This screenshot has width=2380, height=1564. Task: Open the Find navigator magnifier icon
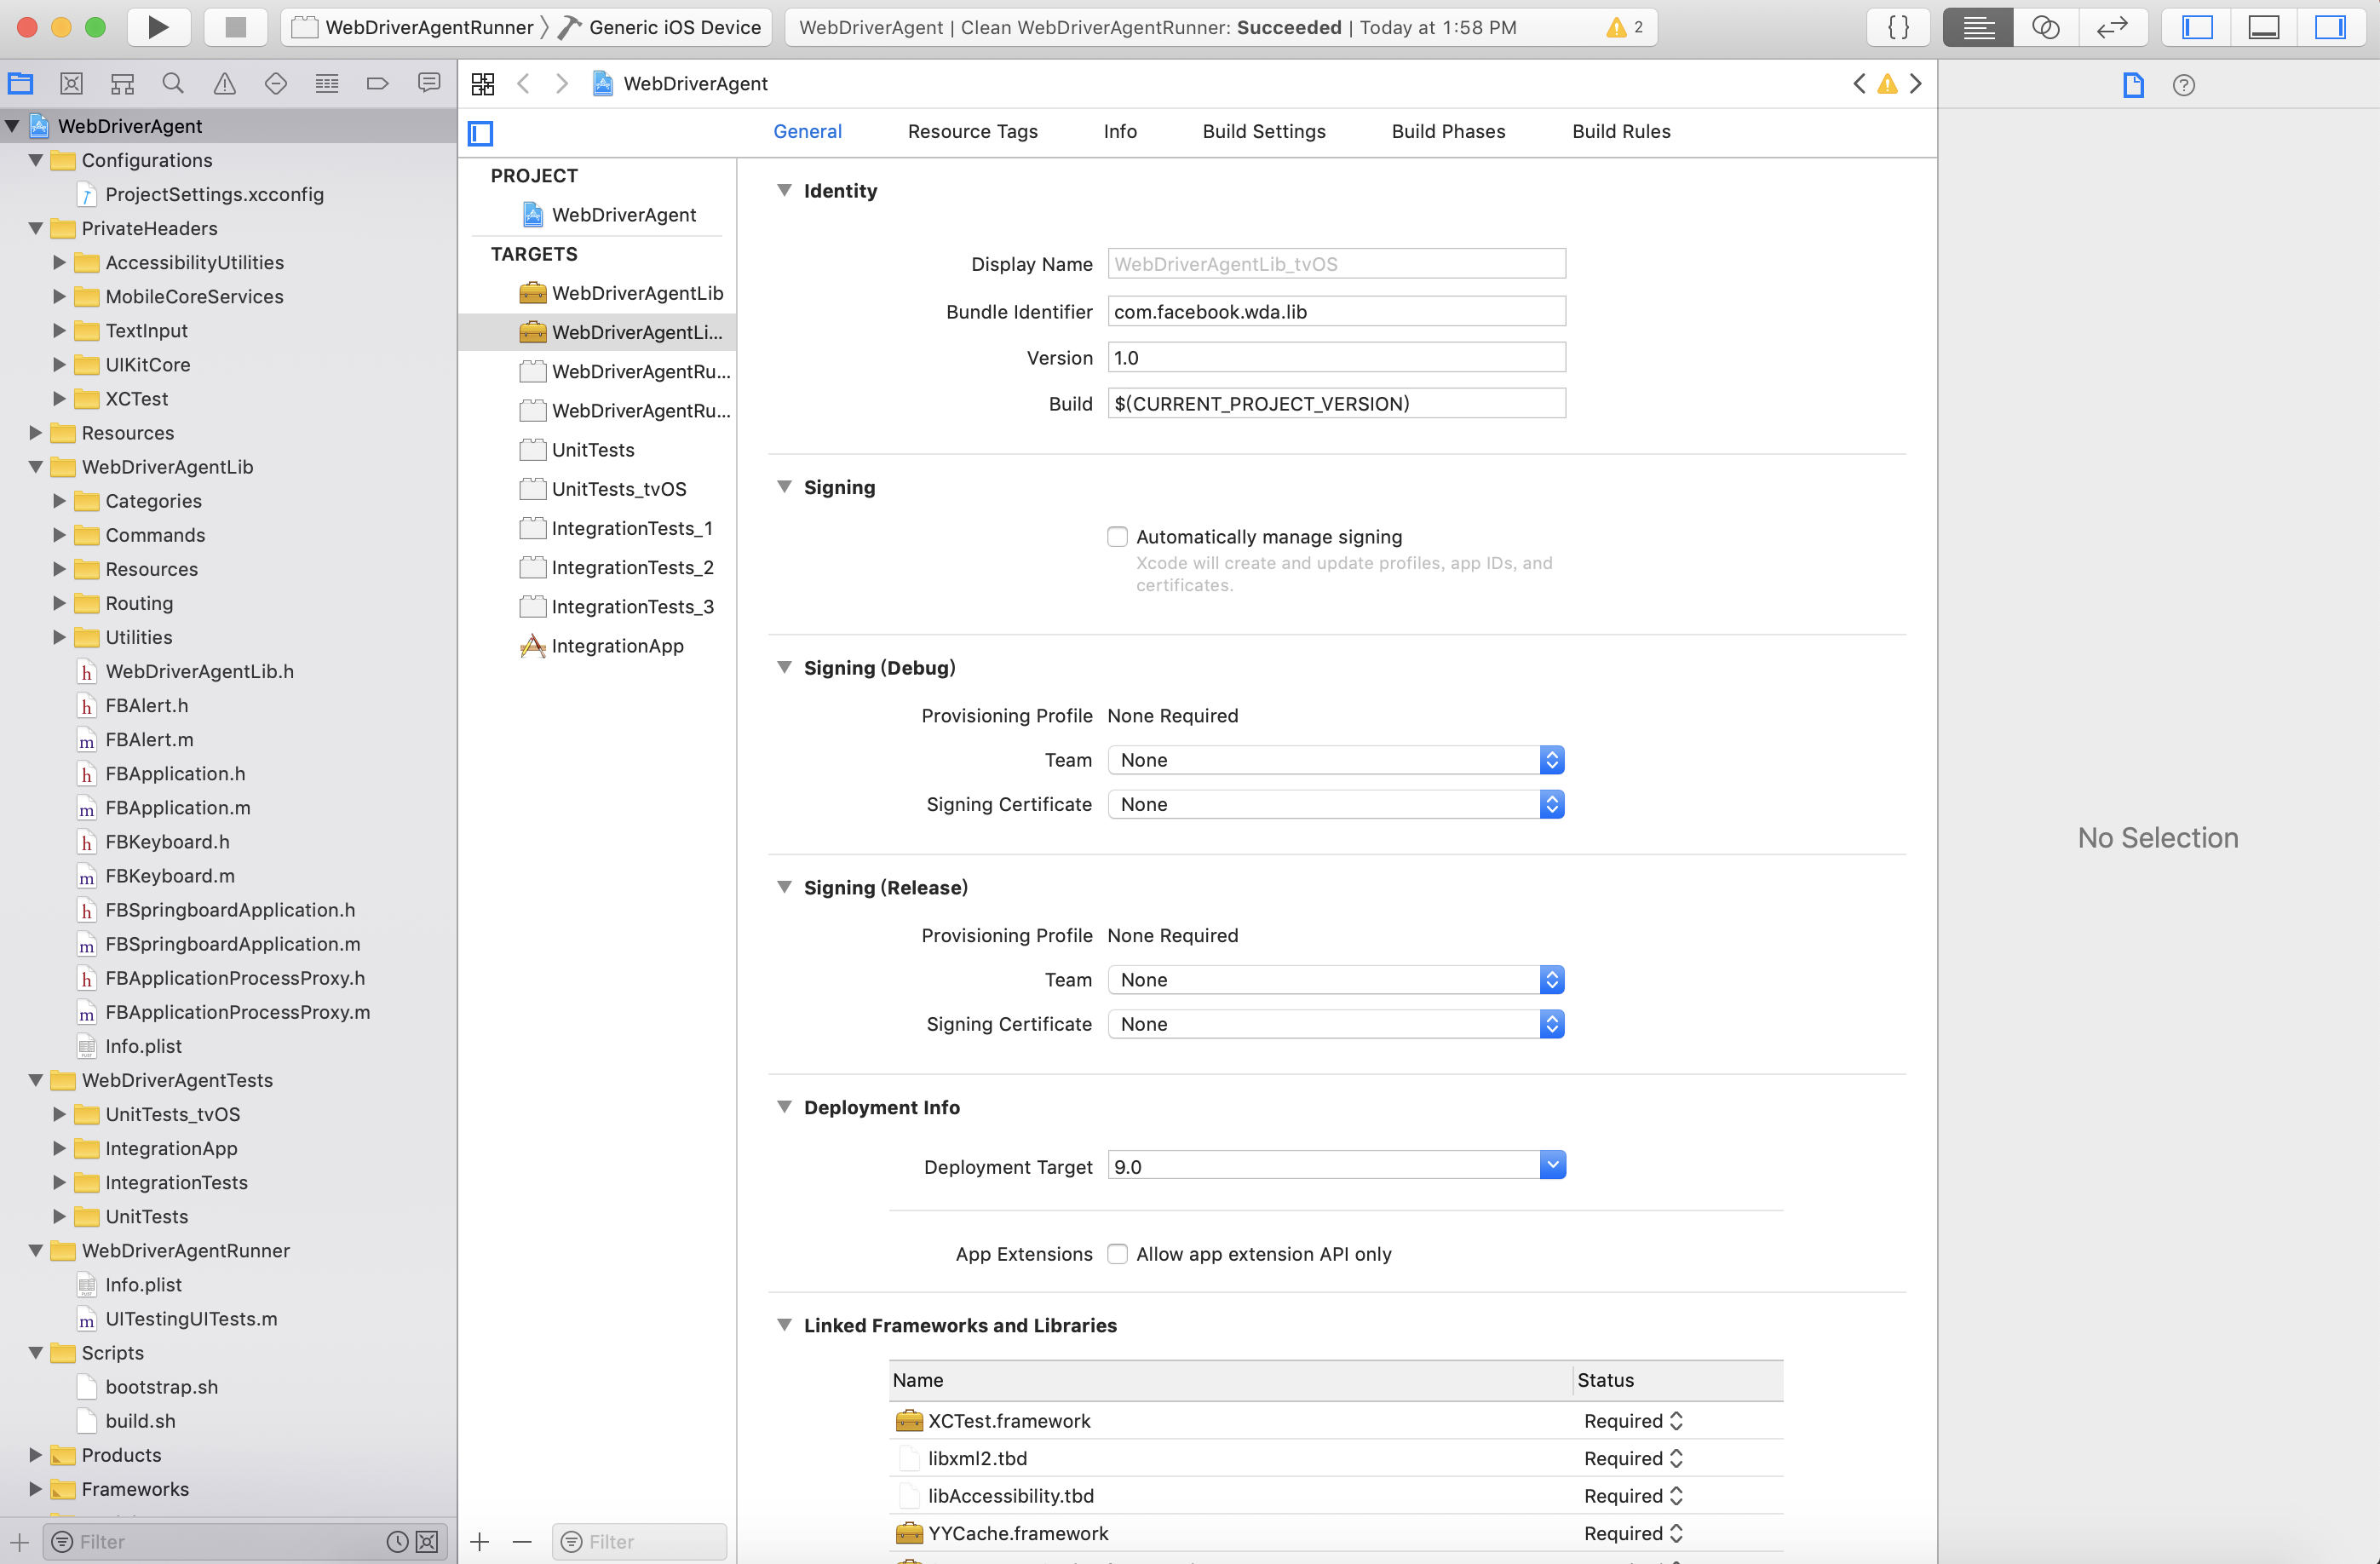click(x=173, y=84)
